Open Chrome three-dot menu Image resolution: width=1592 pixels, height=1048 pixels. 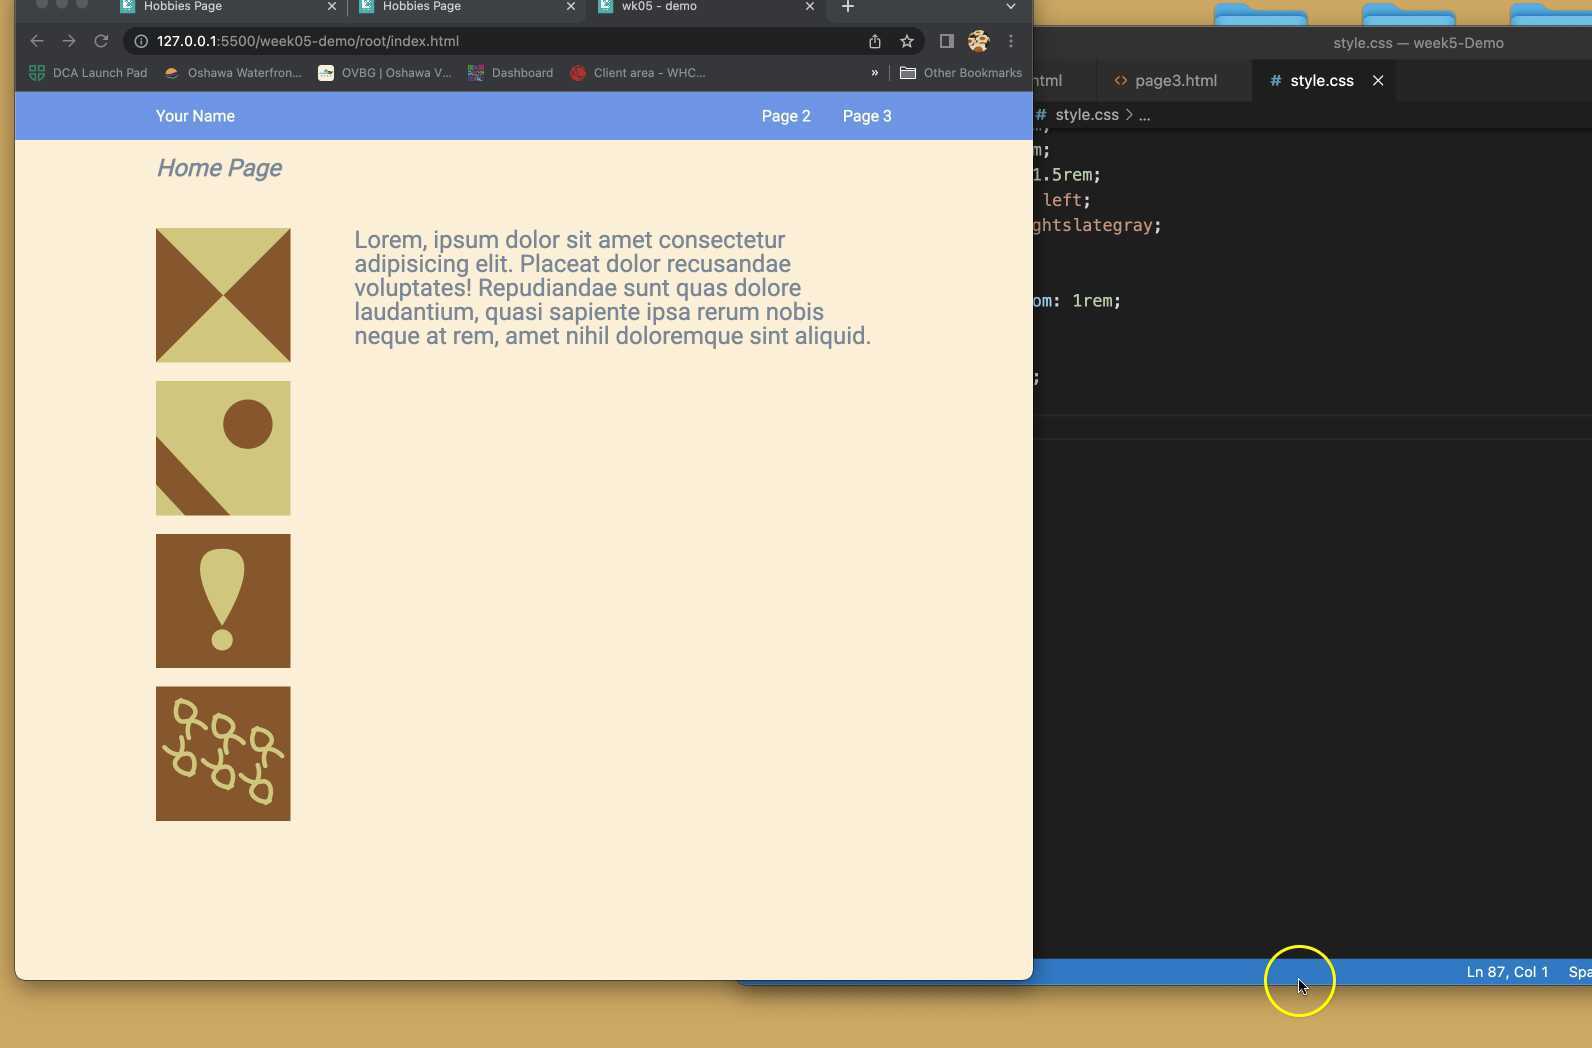click(x=1011, y=41)
